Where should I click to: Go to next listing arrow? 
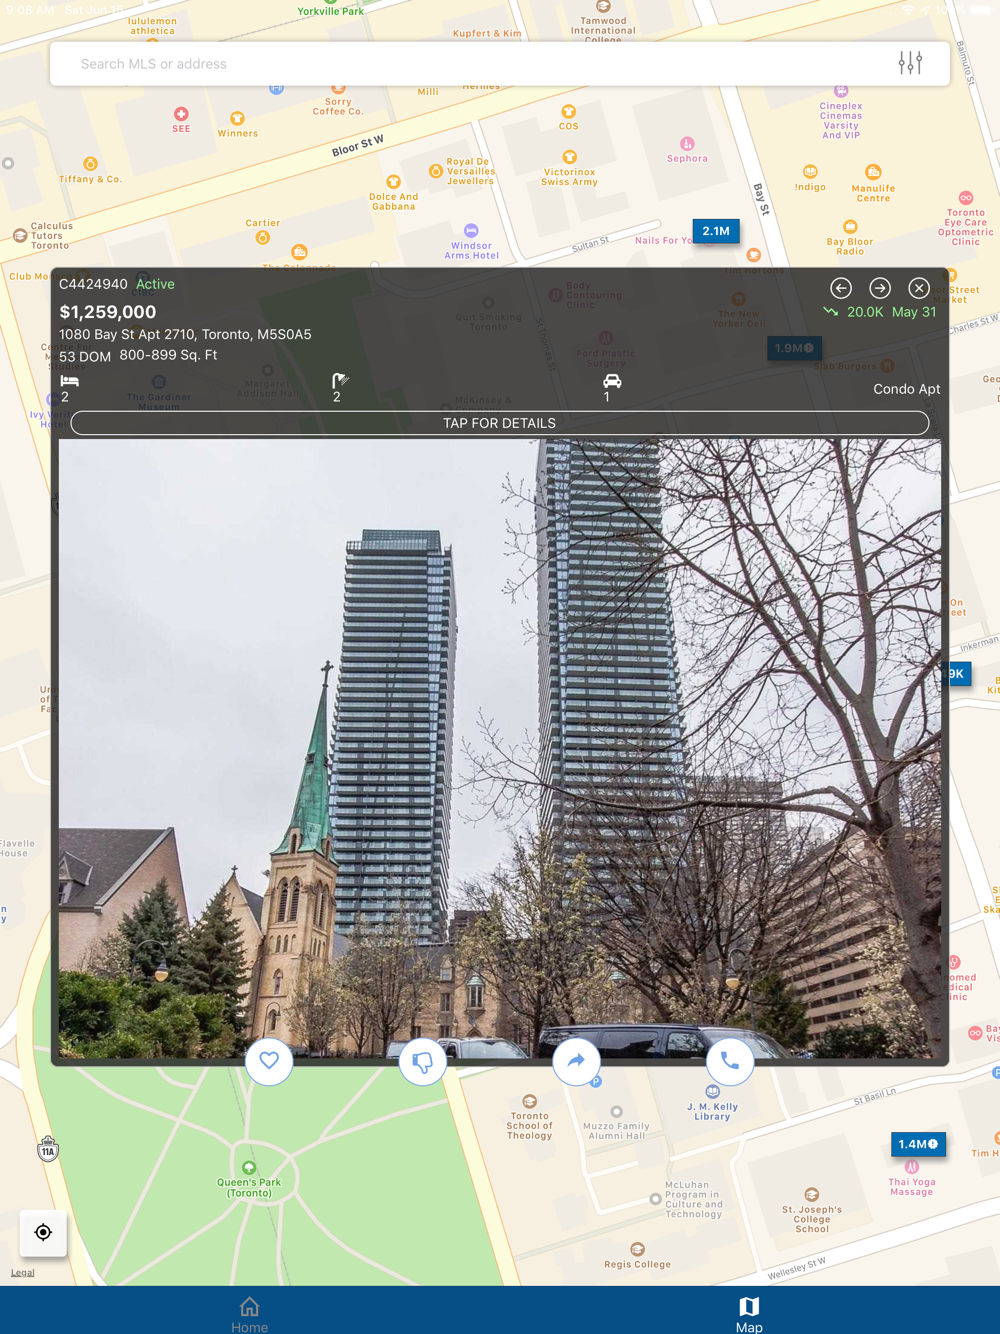880,288
